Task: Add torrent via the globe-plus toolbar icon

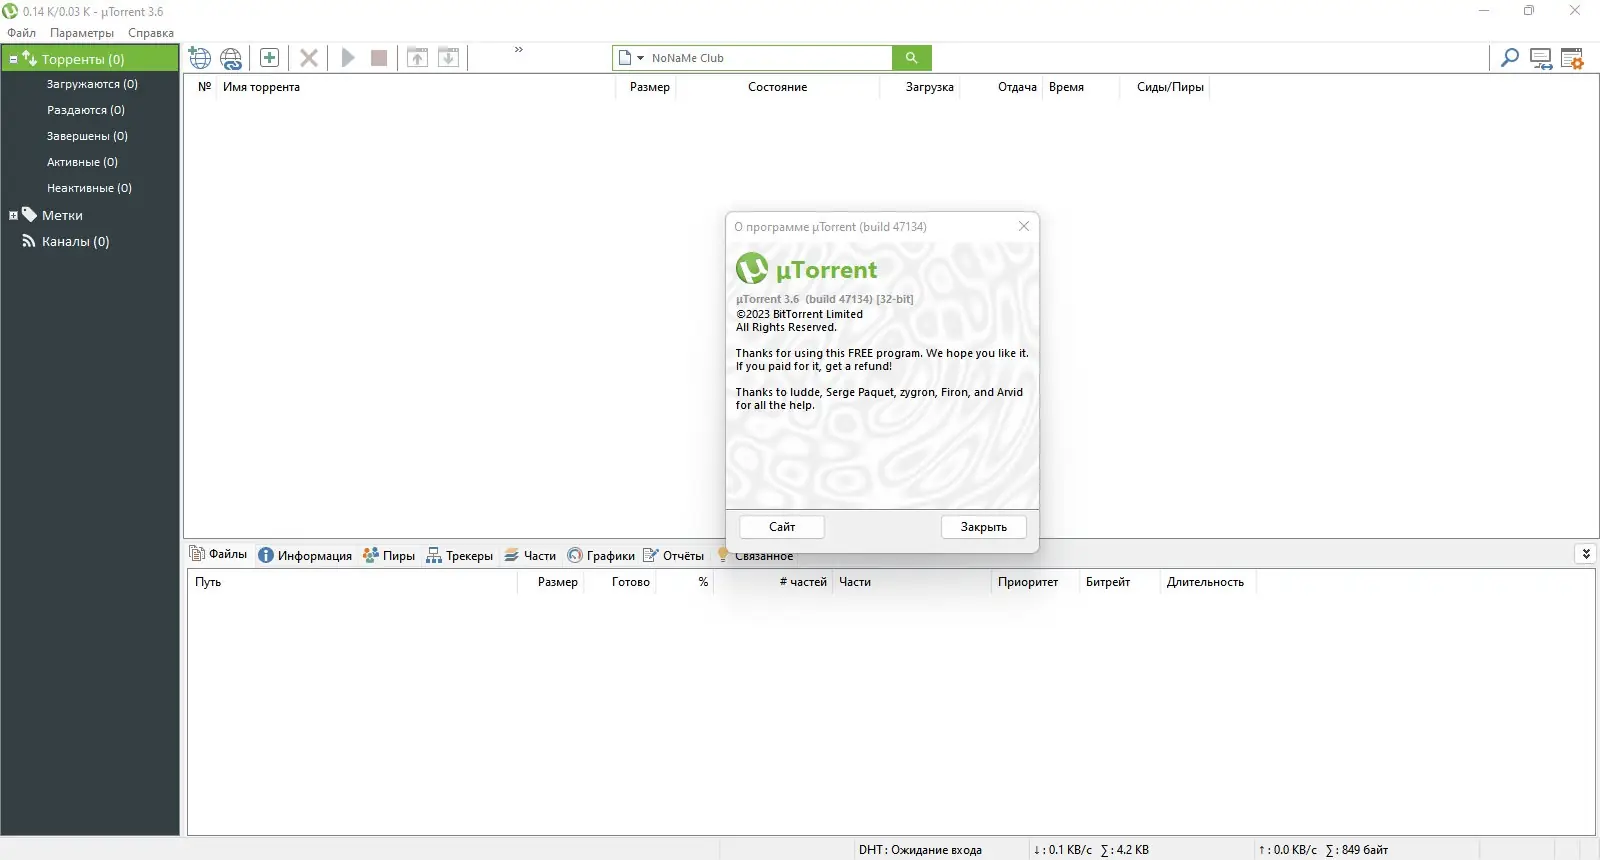Action: 200,58
